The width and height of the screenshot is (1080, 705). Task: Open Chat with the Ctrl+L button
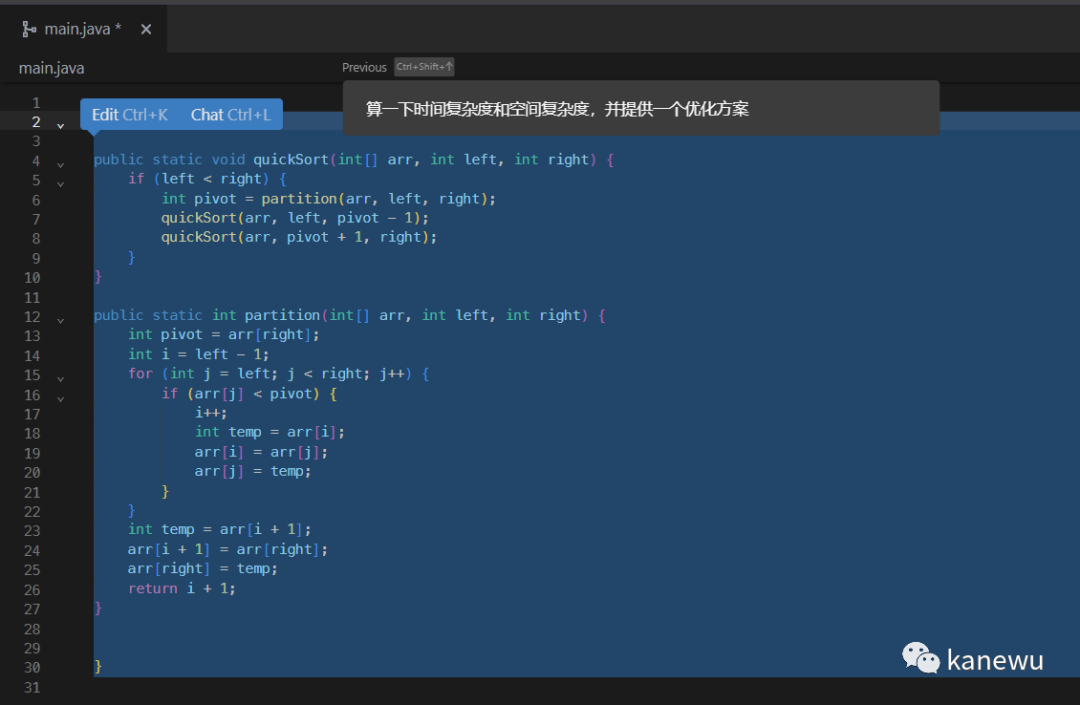[231, 115]
